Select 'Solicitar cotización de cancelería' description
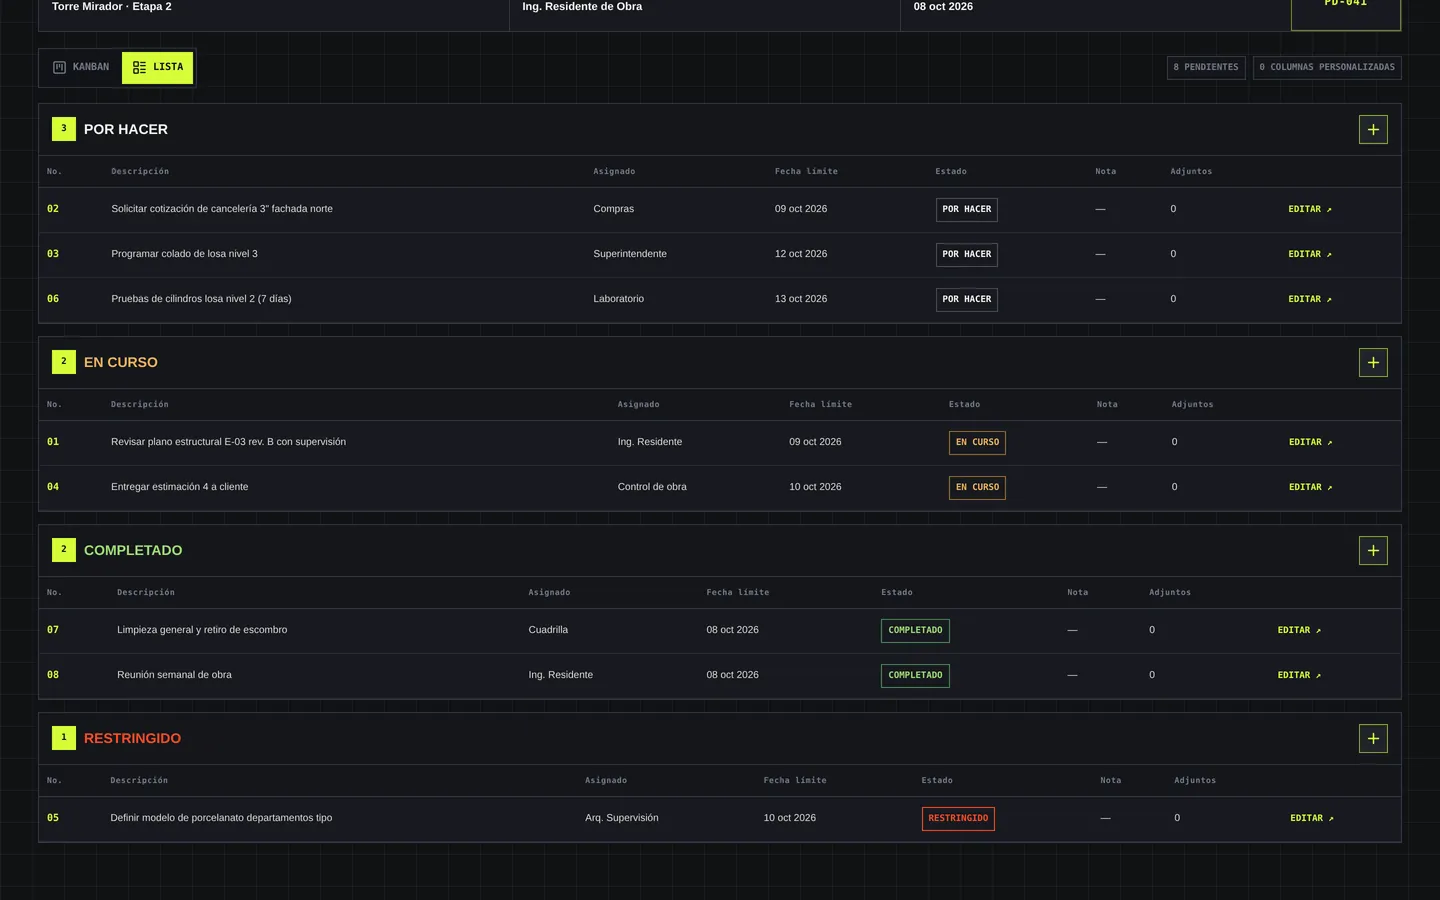The image size is (1440, 900). 222,209
